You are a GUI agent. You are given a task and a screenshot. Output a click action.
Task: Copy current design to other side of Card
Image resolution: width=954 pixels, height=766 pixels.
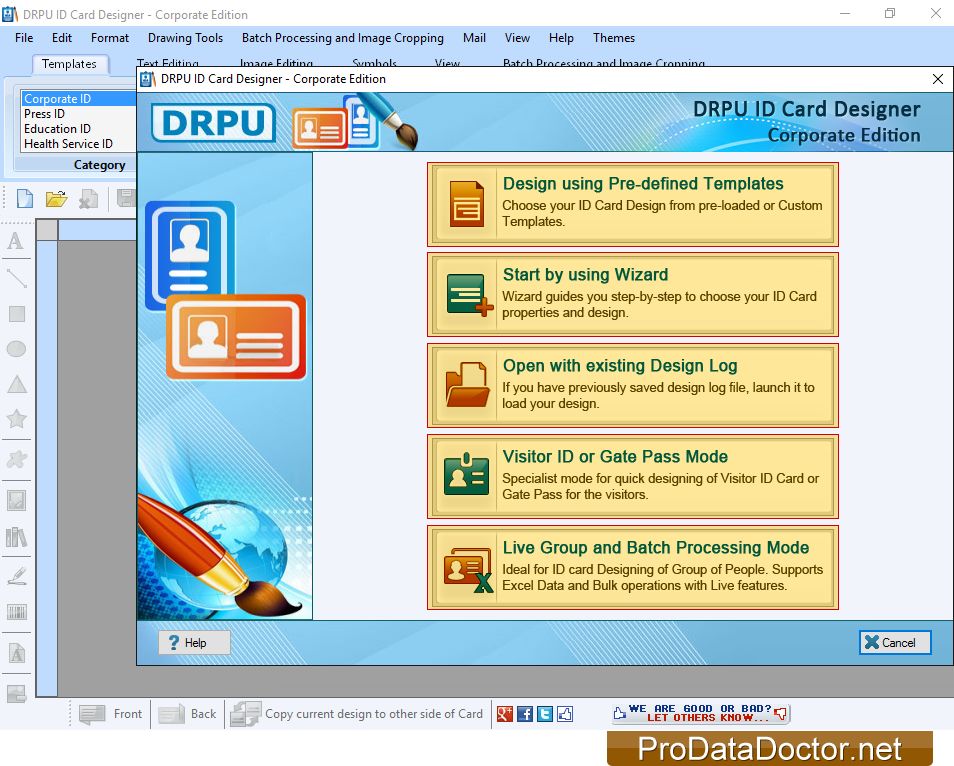357,714
